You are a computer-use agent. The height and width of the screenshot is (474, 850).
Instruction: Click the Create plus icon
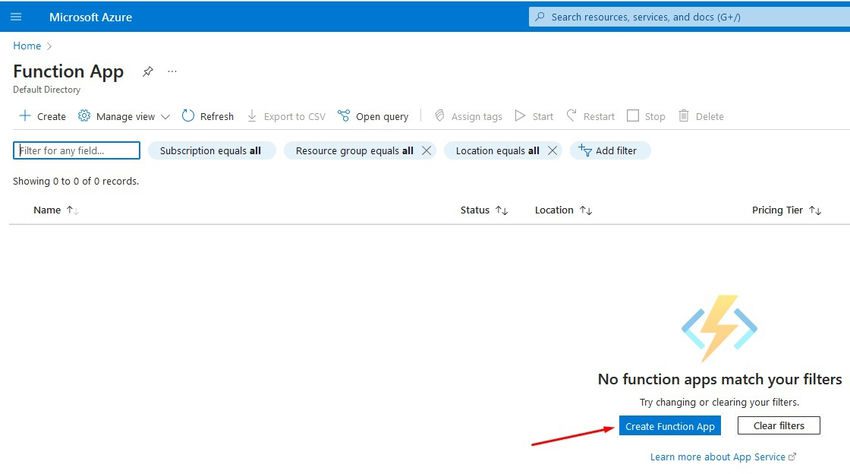pos(25,116)
